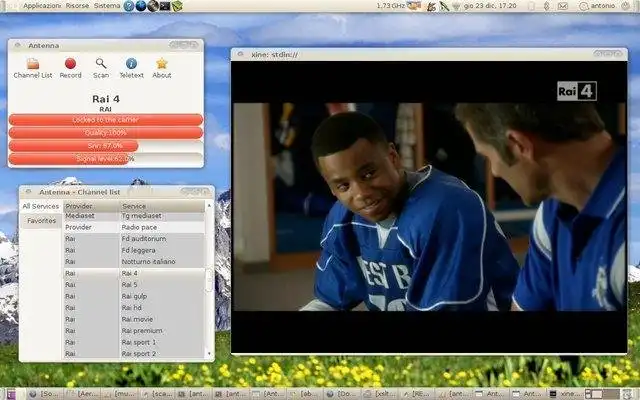Switch to the [ab... taskbar entry
The image size is (640, 400).
pos(305,394)
